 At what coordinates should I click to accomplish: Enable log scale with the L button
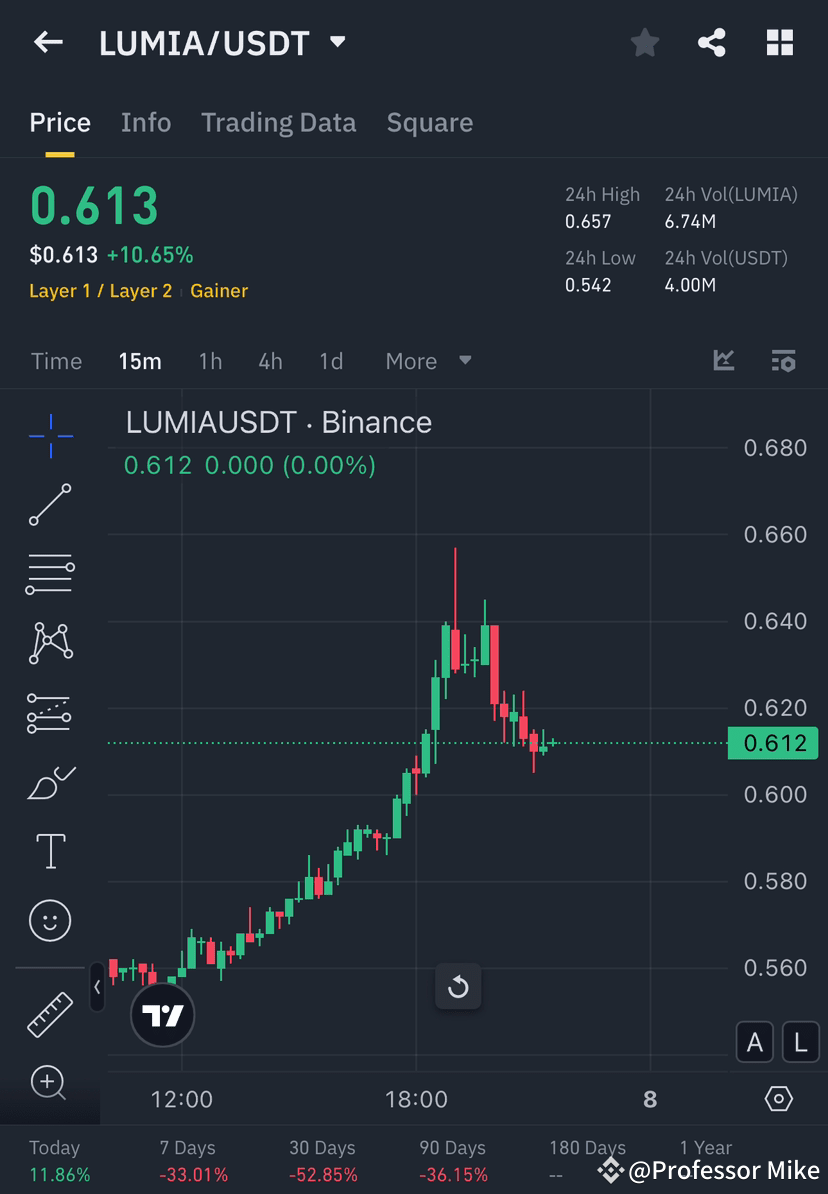tap(800, 1042)
